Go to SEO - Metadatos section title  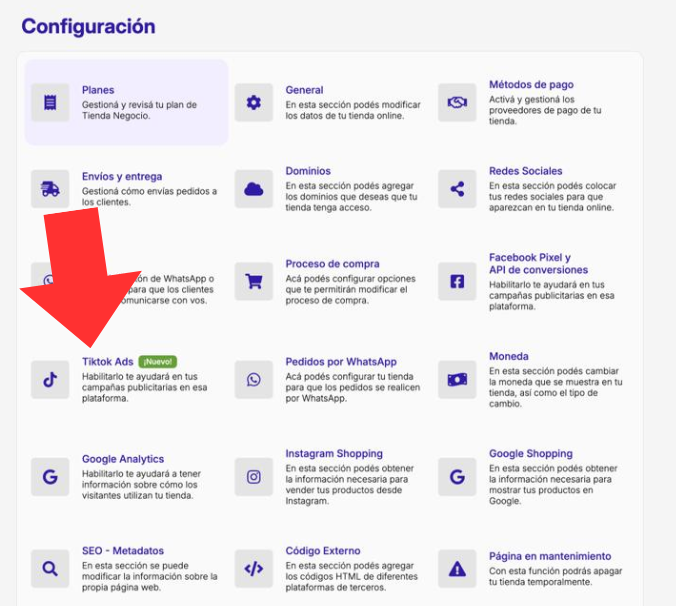pyautogui.click(x=122, y=551)
